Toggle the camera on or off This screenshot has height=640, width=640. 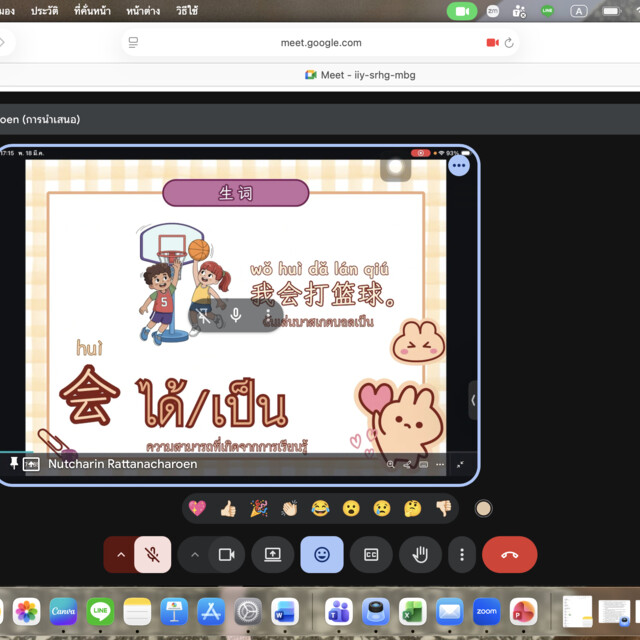[x=226, y=554]
